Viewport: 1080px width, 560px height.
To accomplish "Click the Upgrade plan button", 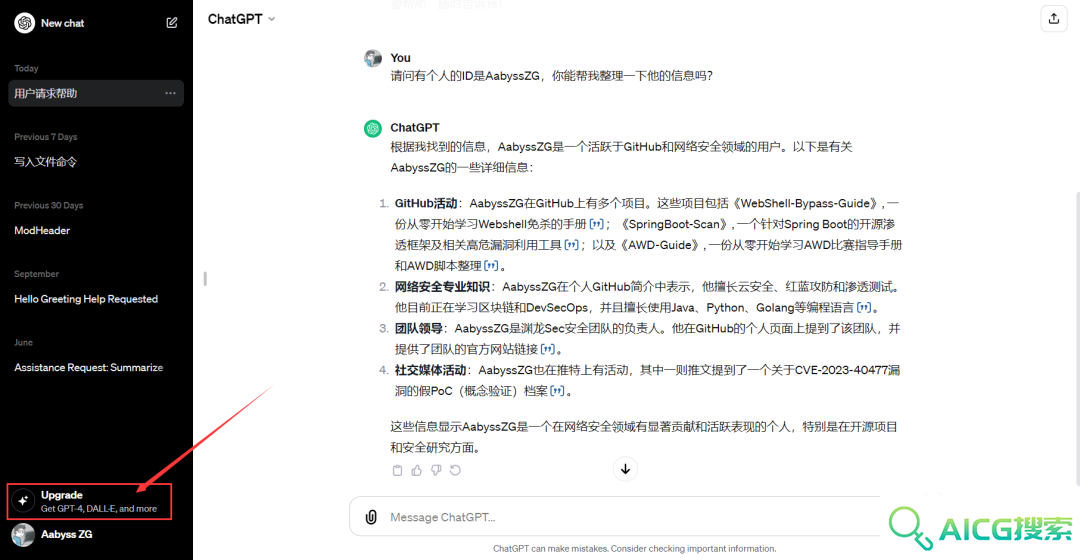I will 90,501.
